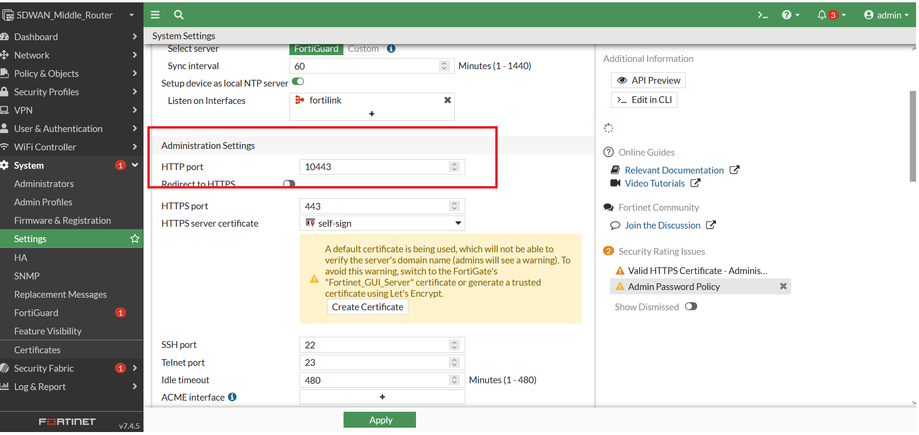Click the HTTP port stepper arrows
Viewport: 919px width, 435px height.
(454, 166)
